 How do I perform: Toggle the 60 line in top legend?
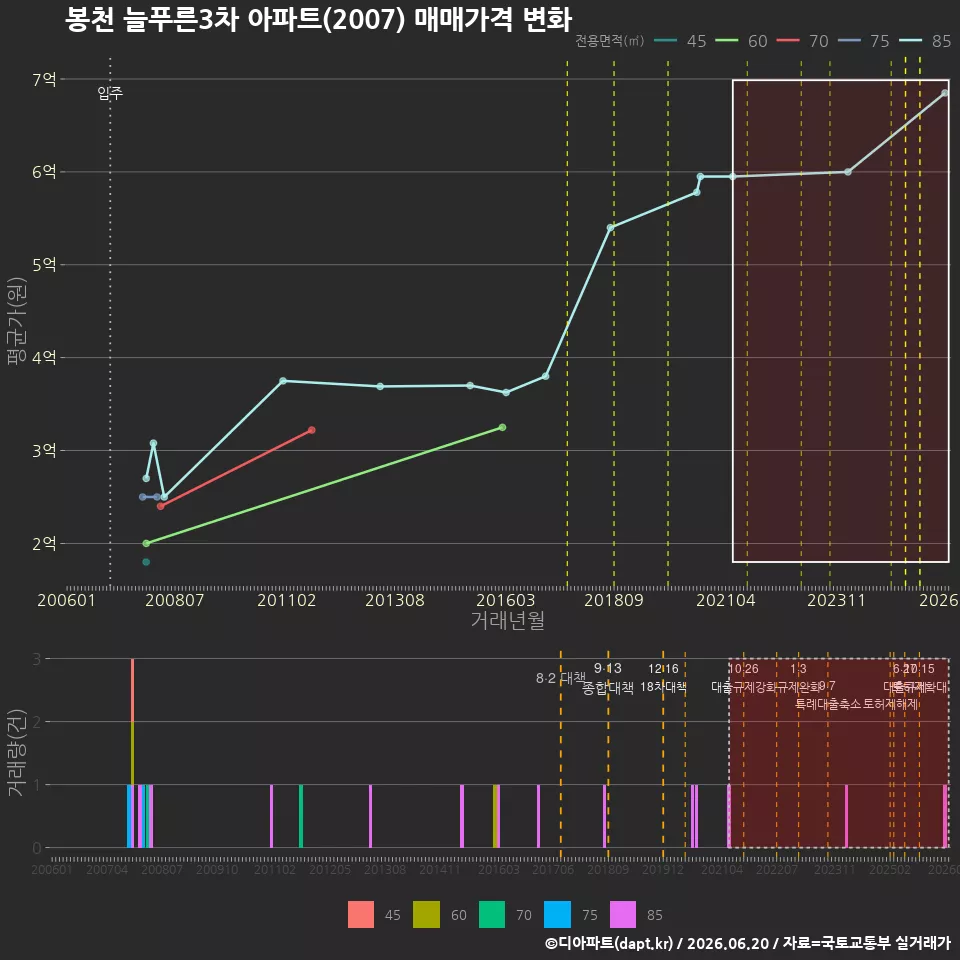[x=741, y=41]
